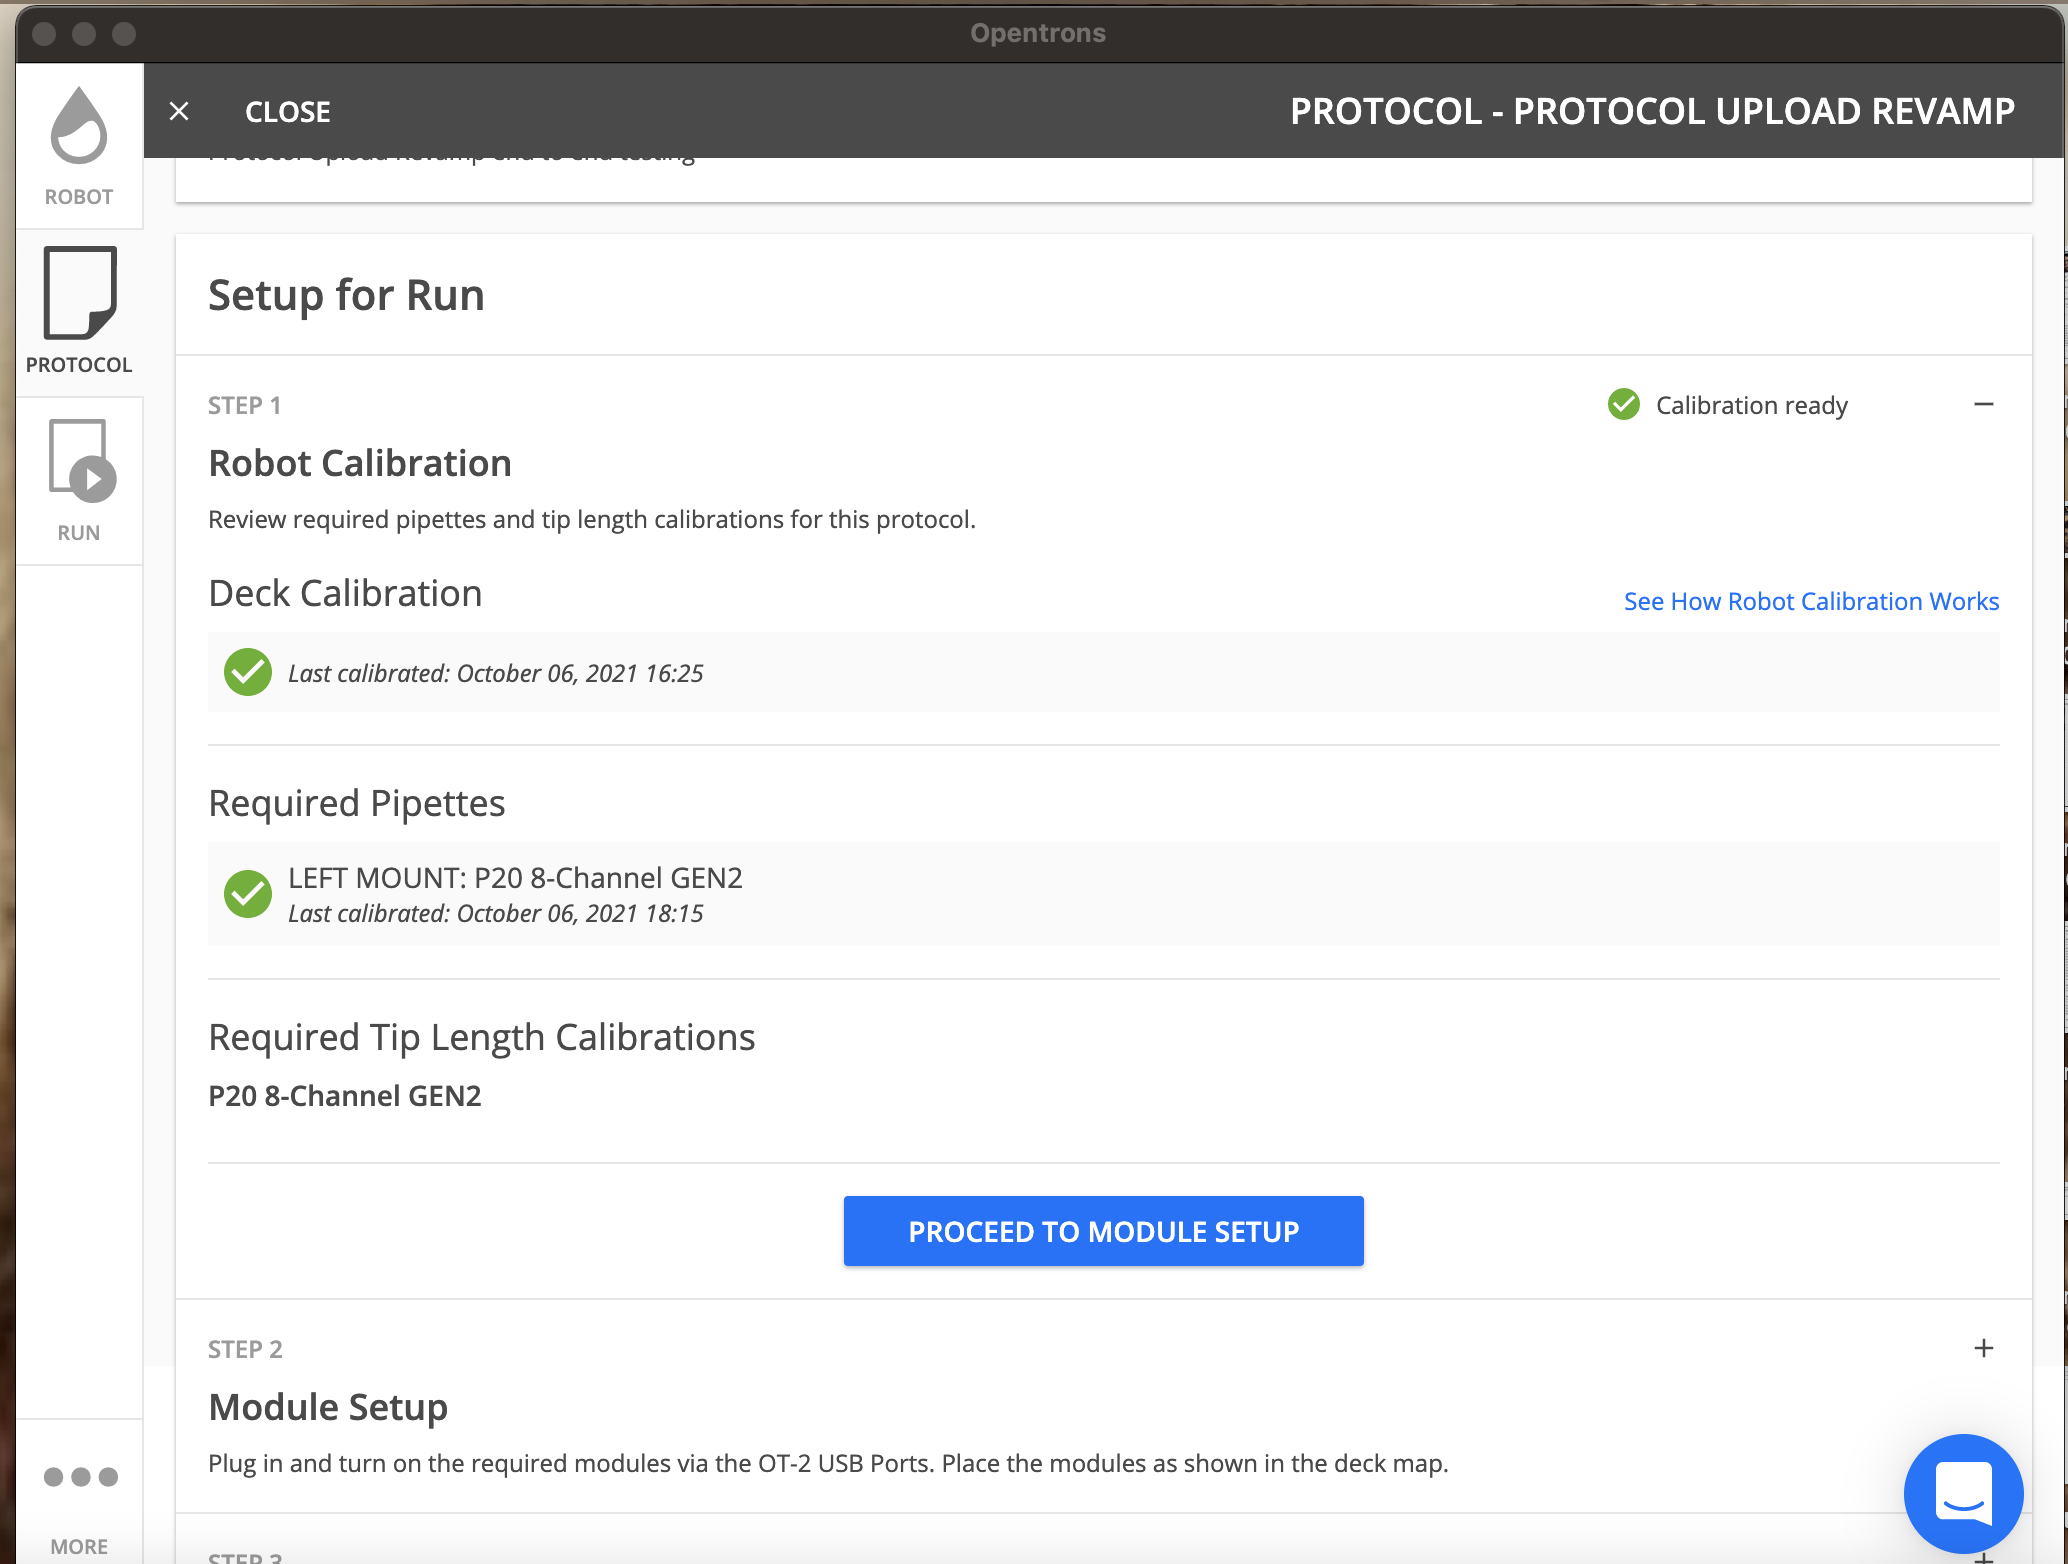Open the Intercom chat bubble icon
The image size is (2068, 1564).
1962,1494
